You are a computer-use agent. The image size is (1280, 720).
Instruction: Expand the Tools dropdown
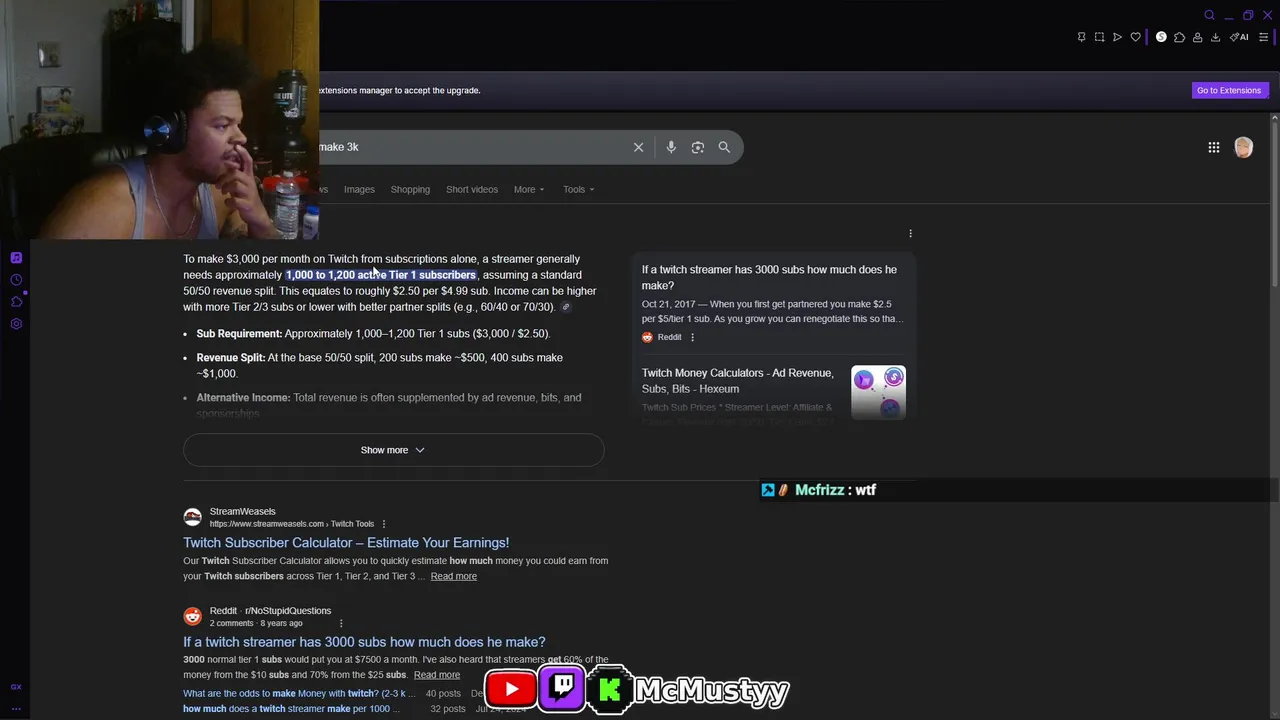tap(578, 189)
